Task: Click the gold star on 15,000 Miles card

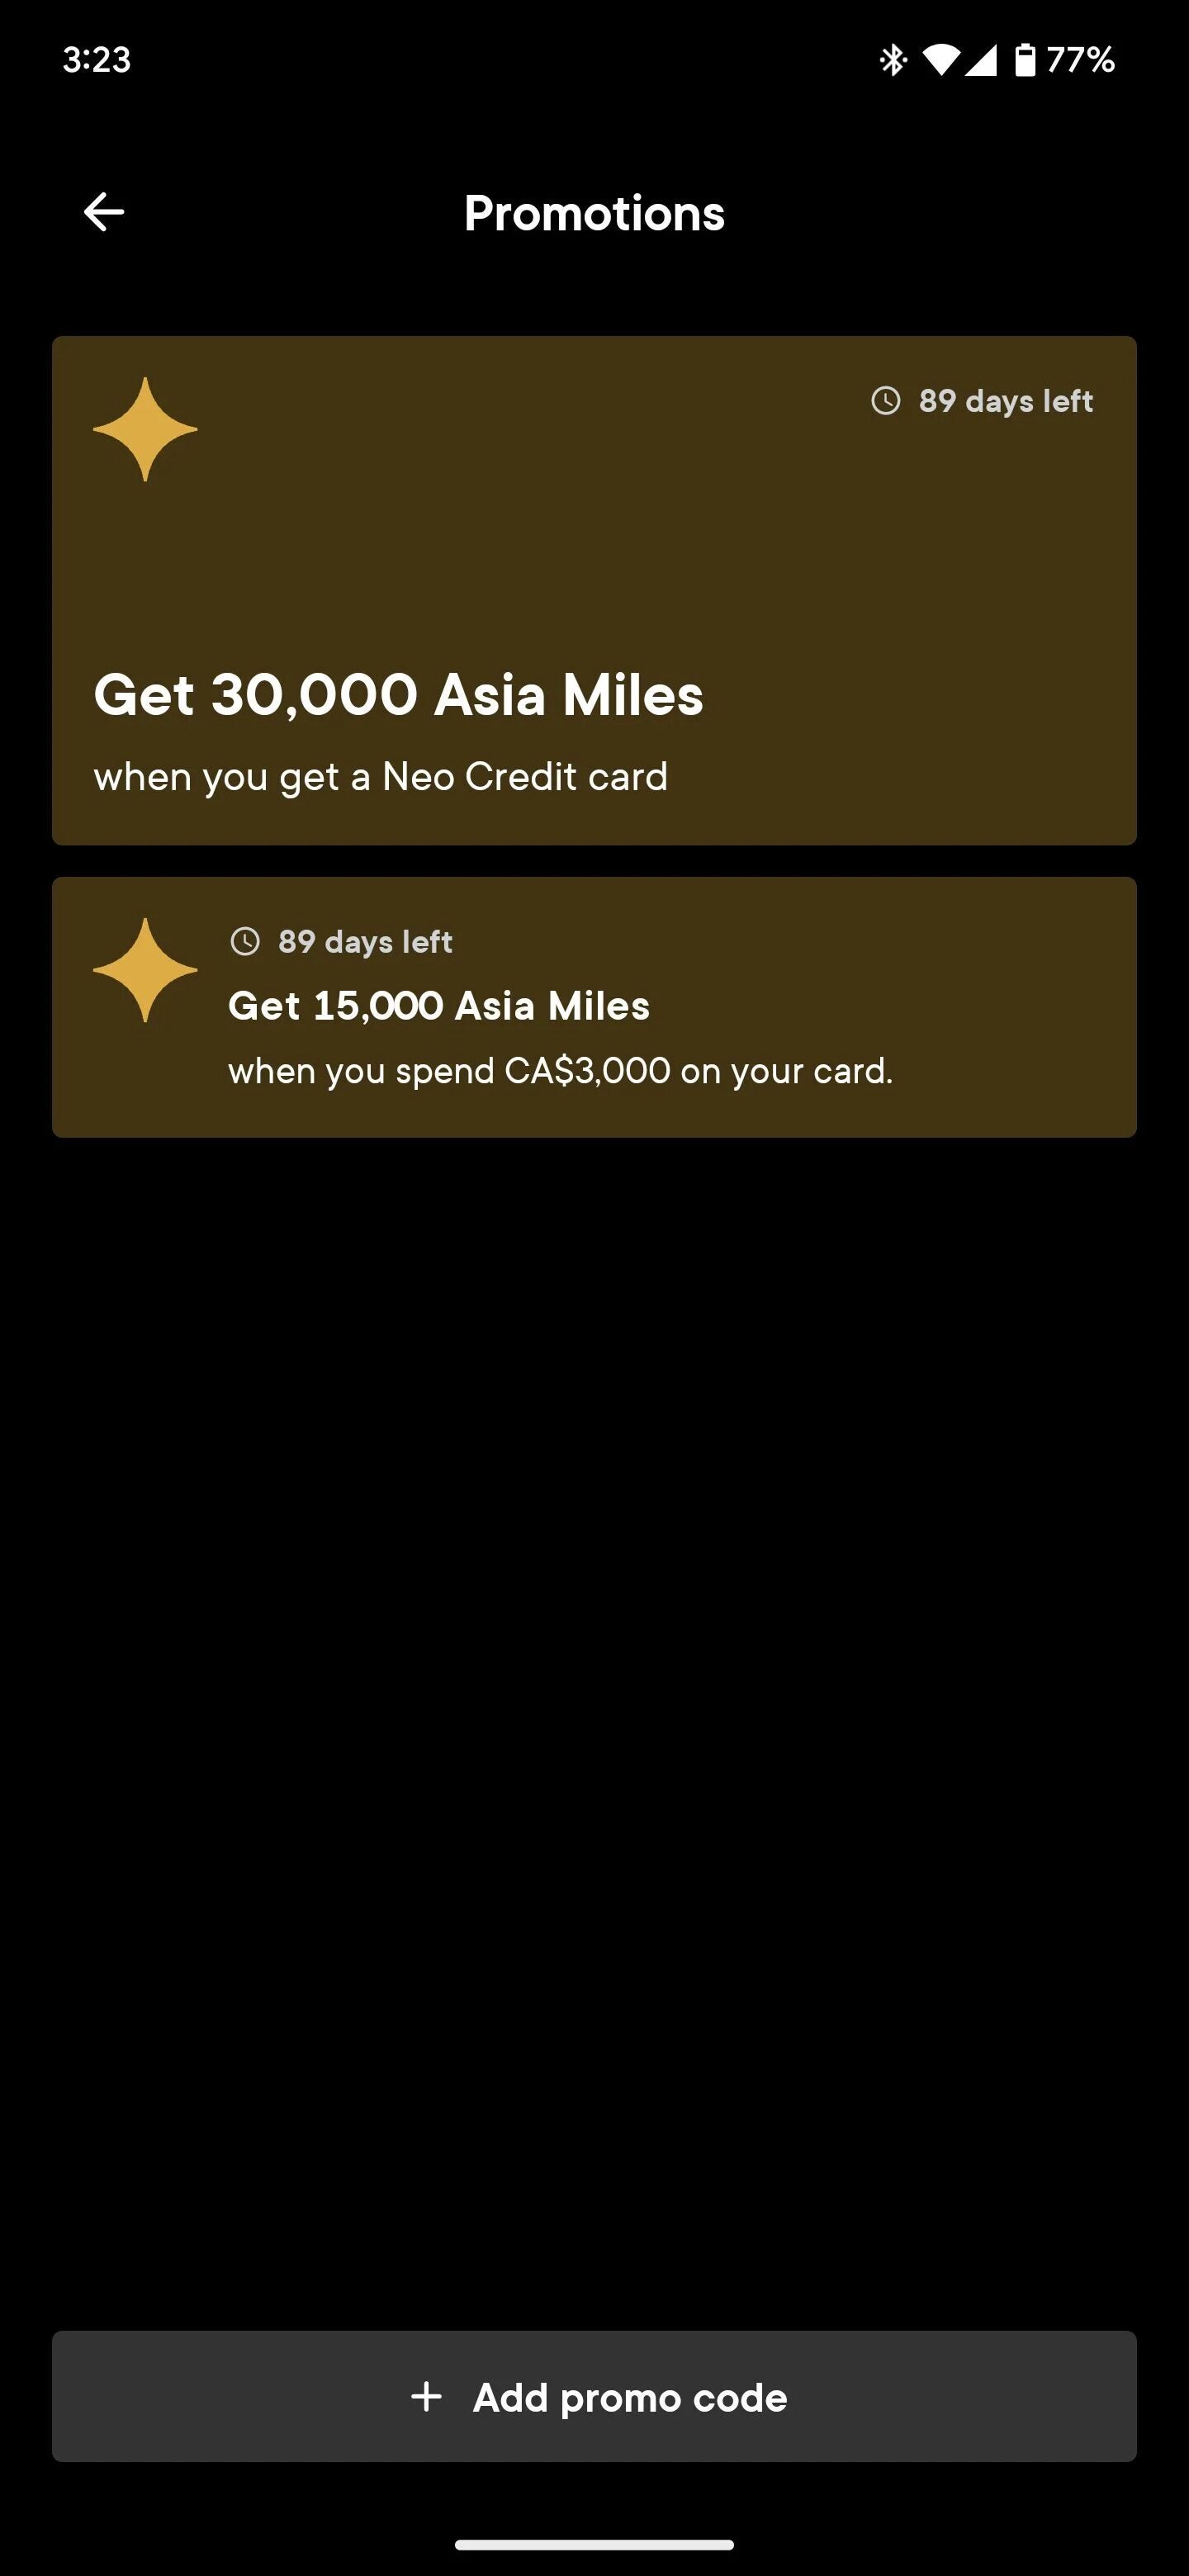Action: tap(145, 970)
